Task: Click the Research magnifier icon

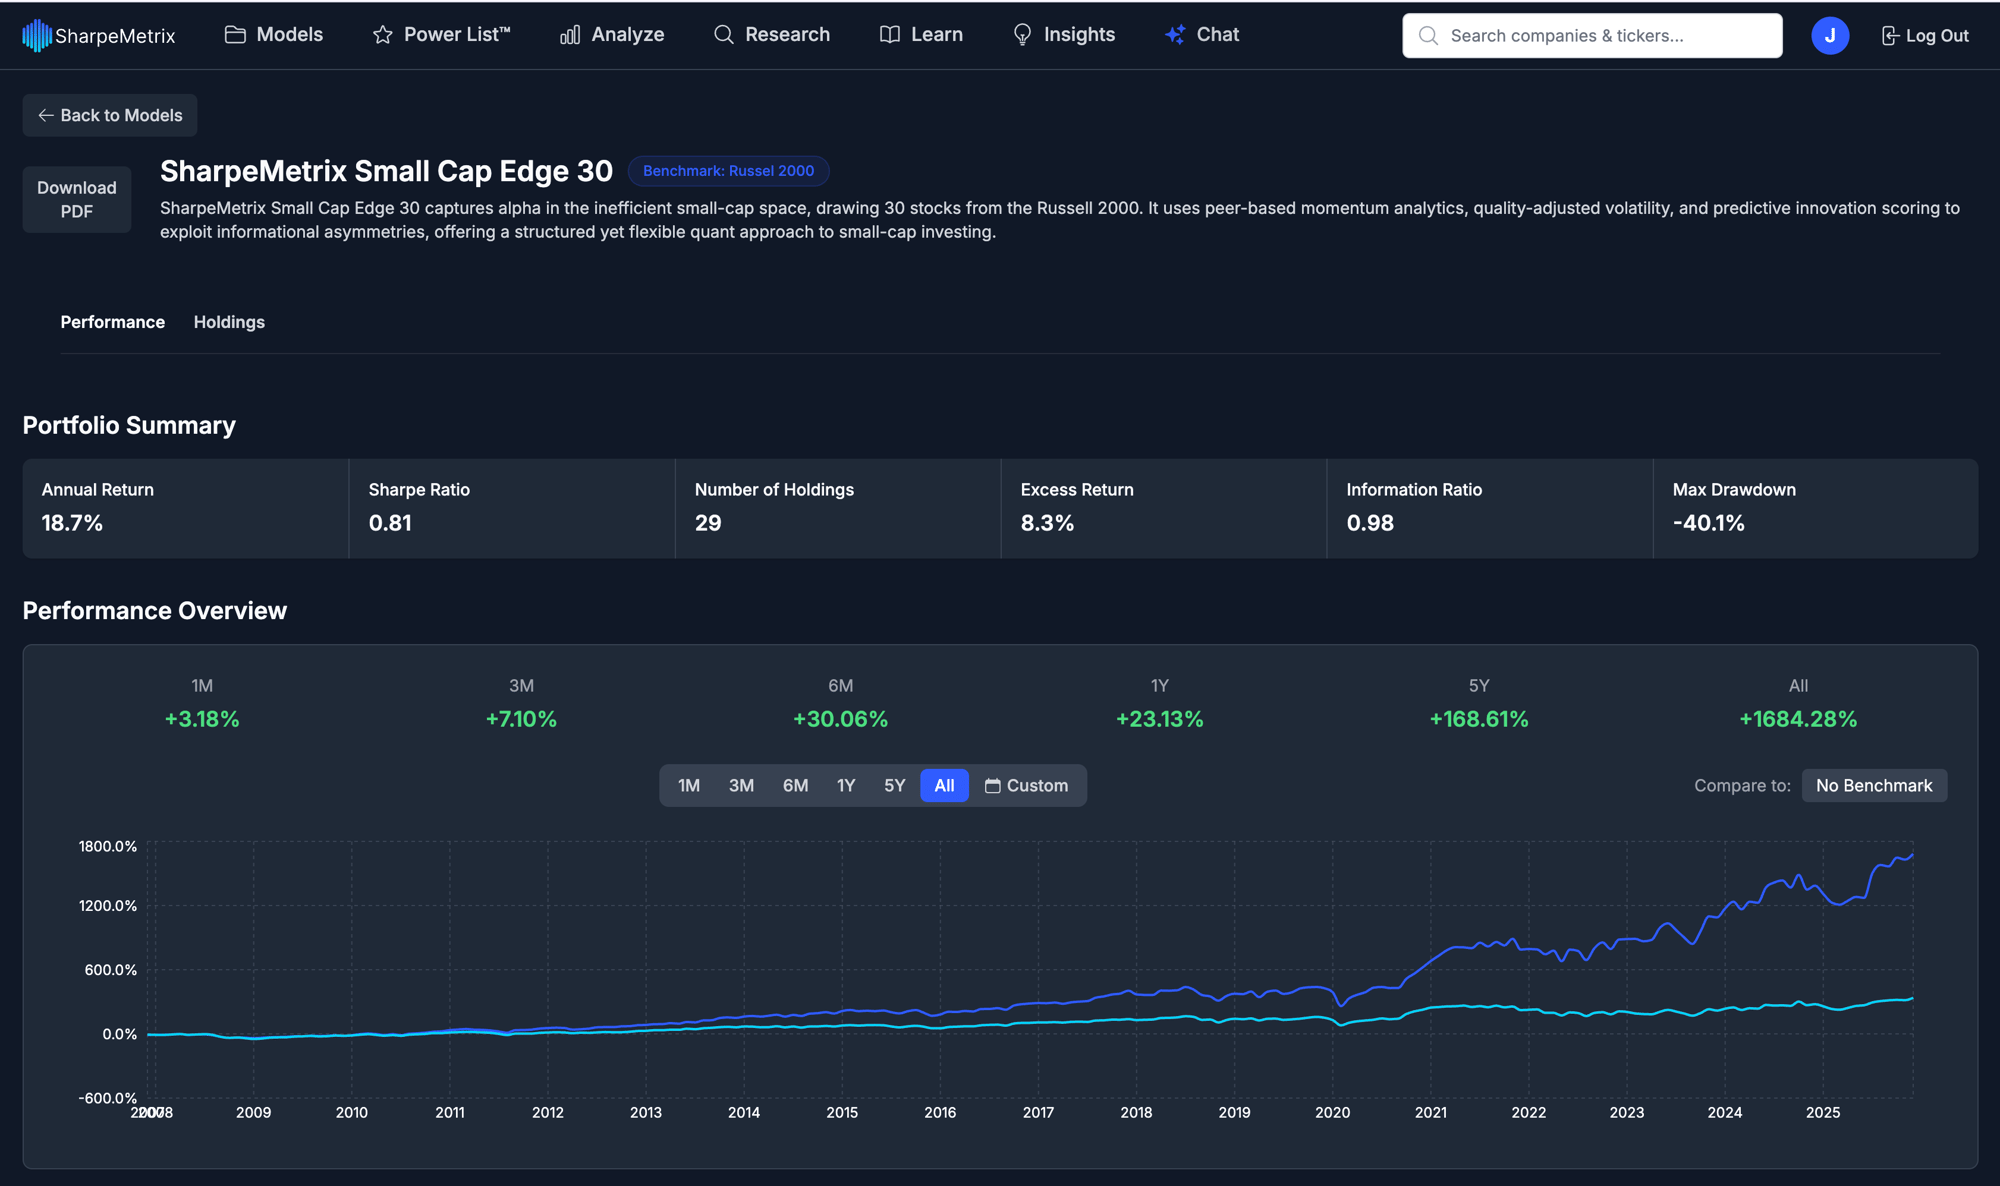Action: click(723, 35)
